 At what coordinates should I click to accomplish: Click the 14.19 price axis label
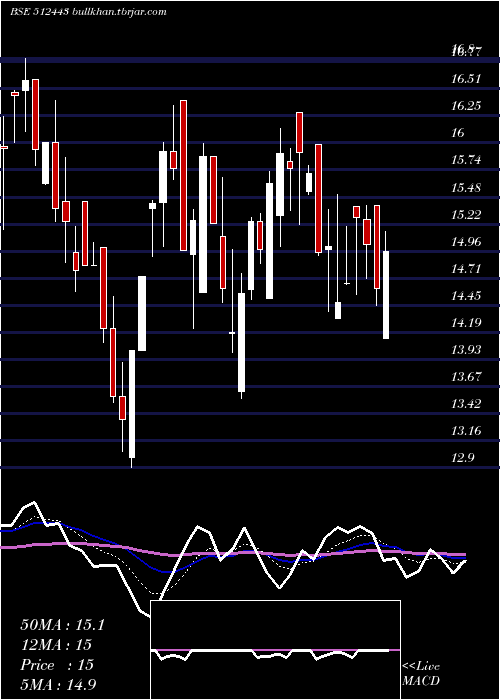(466, 322)
